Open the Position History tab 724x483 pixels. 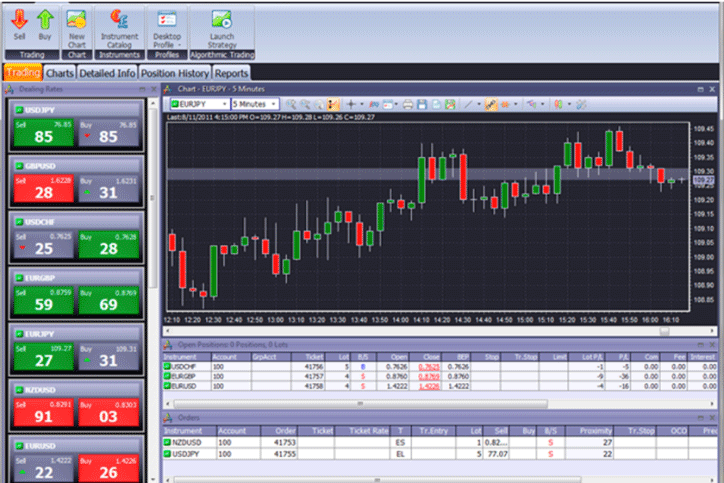click(x=174, y=73)
